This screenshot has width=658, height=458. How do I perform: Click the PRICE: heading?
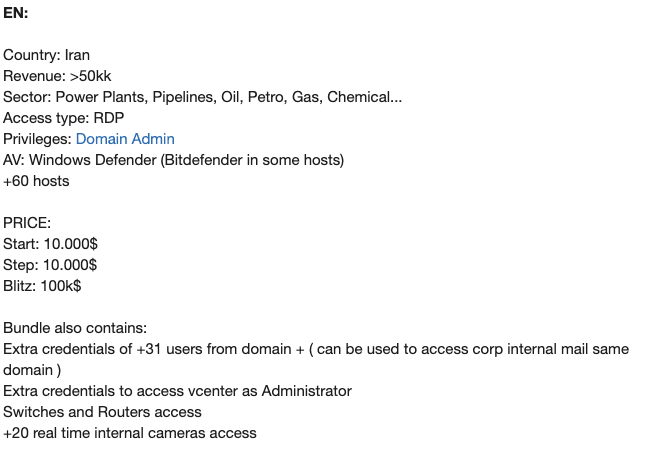point(27,223)
